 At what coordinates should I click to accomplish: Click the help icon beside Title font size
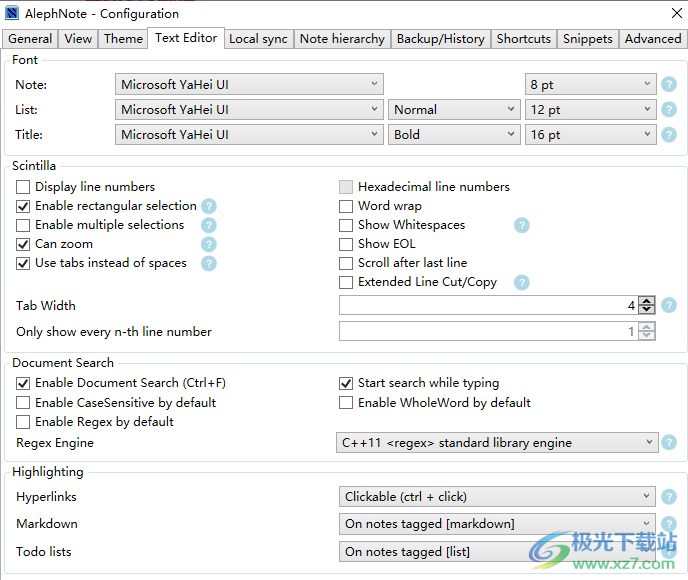(x=669, y=135)
